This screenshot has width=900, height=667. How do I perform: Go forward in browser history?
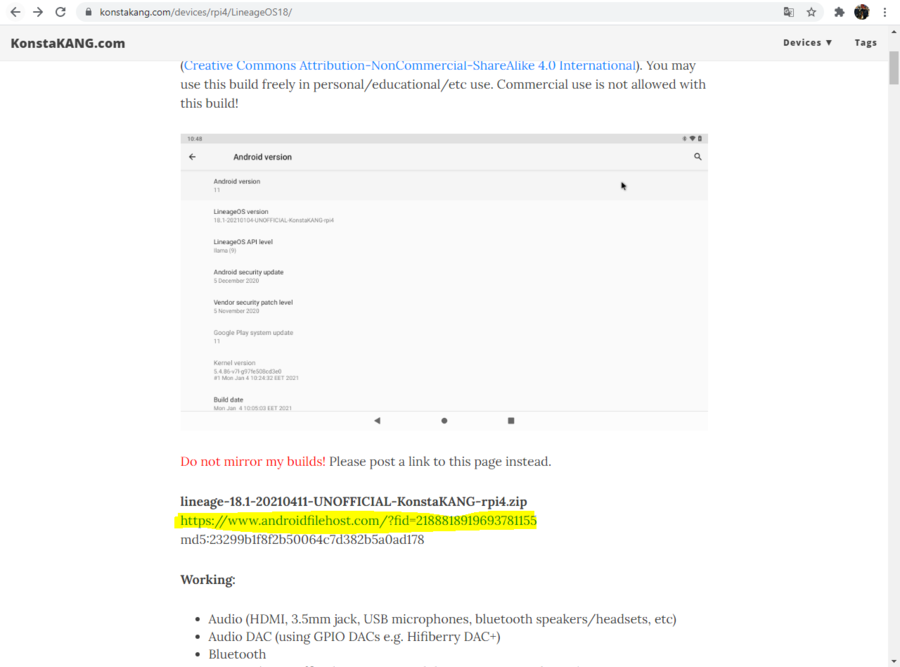click(x=38, y=12)
